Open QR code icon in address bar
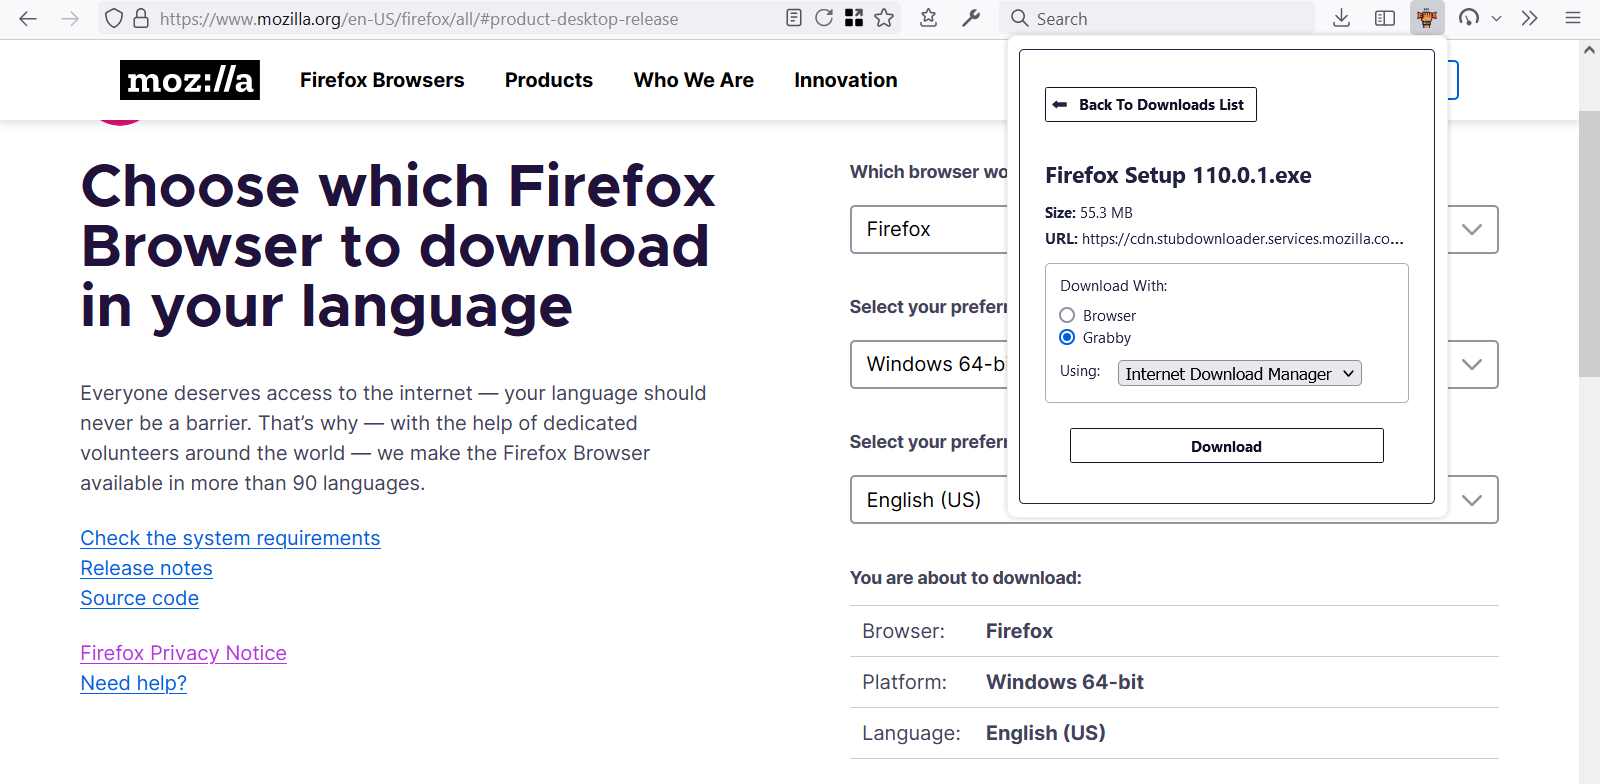Image resolution: width=1600 pixels, height=784 pixels. (854, 18)
